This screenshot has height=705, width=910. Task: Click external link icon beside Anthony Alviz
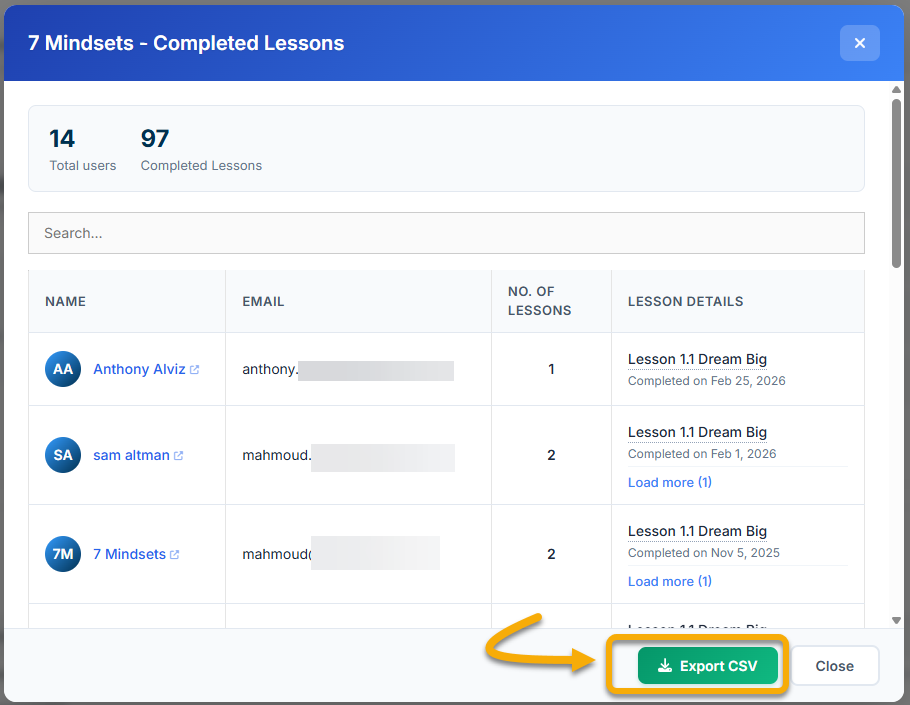click(194, 370)
